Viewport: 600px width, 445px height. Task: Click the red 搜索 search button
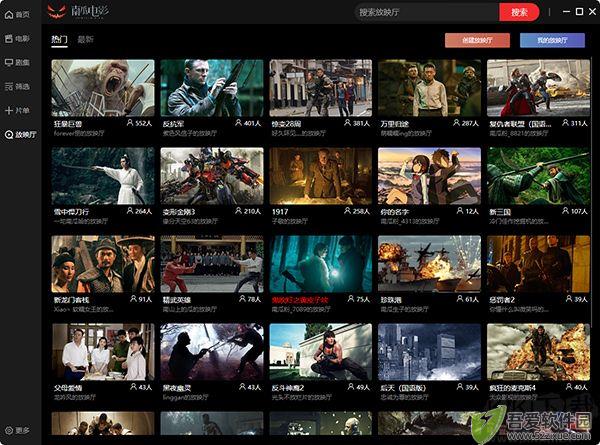tap(519, 12)
